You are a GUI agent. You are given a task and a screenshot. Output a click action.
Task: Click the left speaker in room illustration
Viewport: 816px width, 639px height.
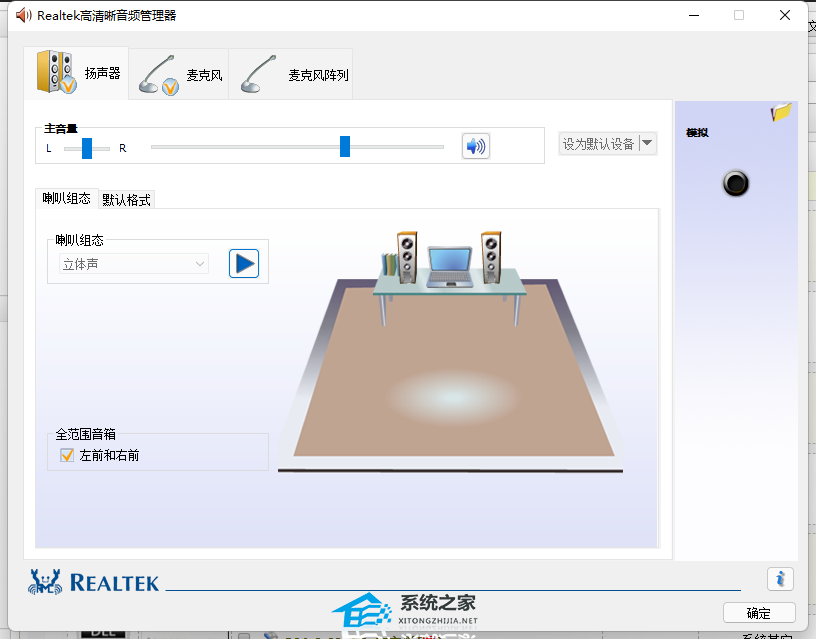(x=406, y=258)
